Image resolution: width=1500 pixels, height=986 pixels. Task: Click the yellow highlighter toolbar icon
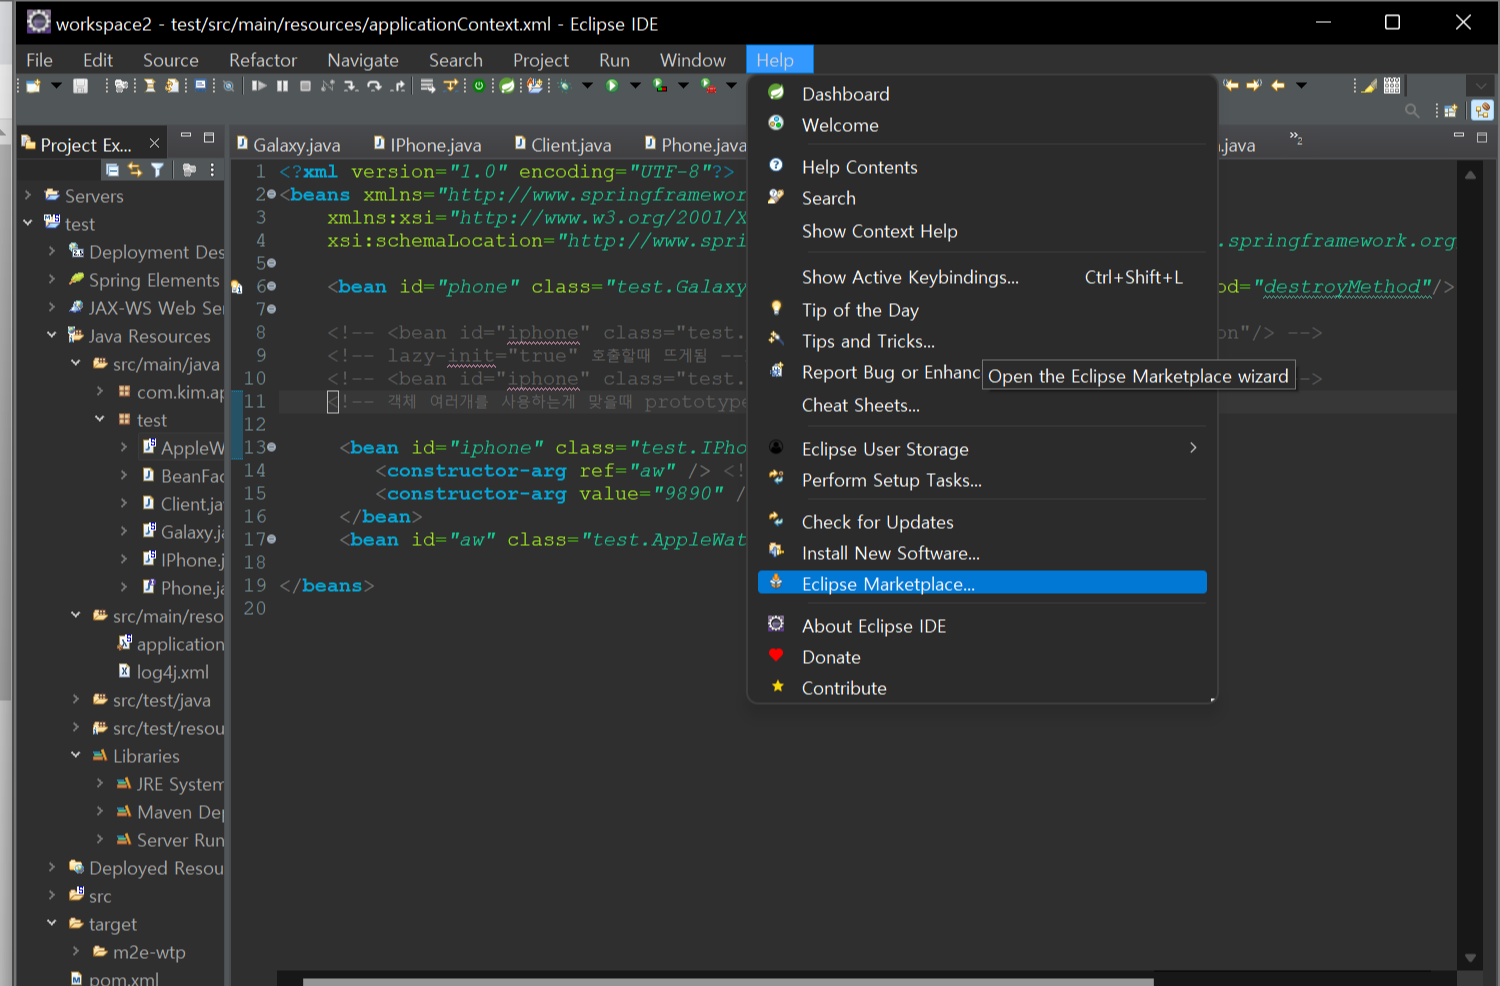1369,86
